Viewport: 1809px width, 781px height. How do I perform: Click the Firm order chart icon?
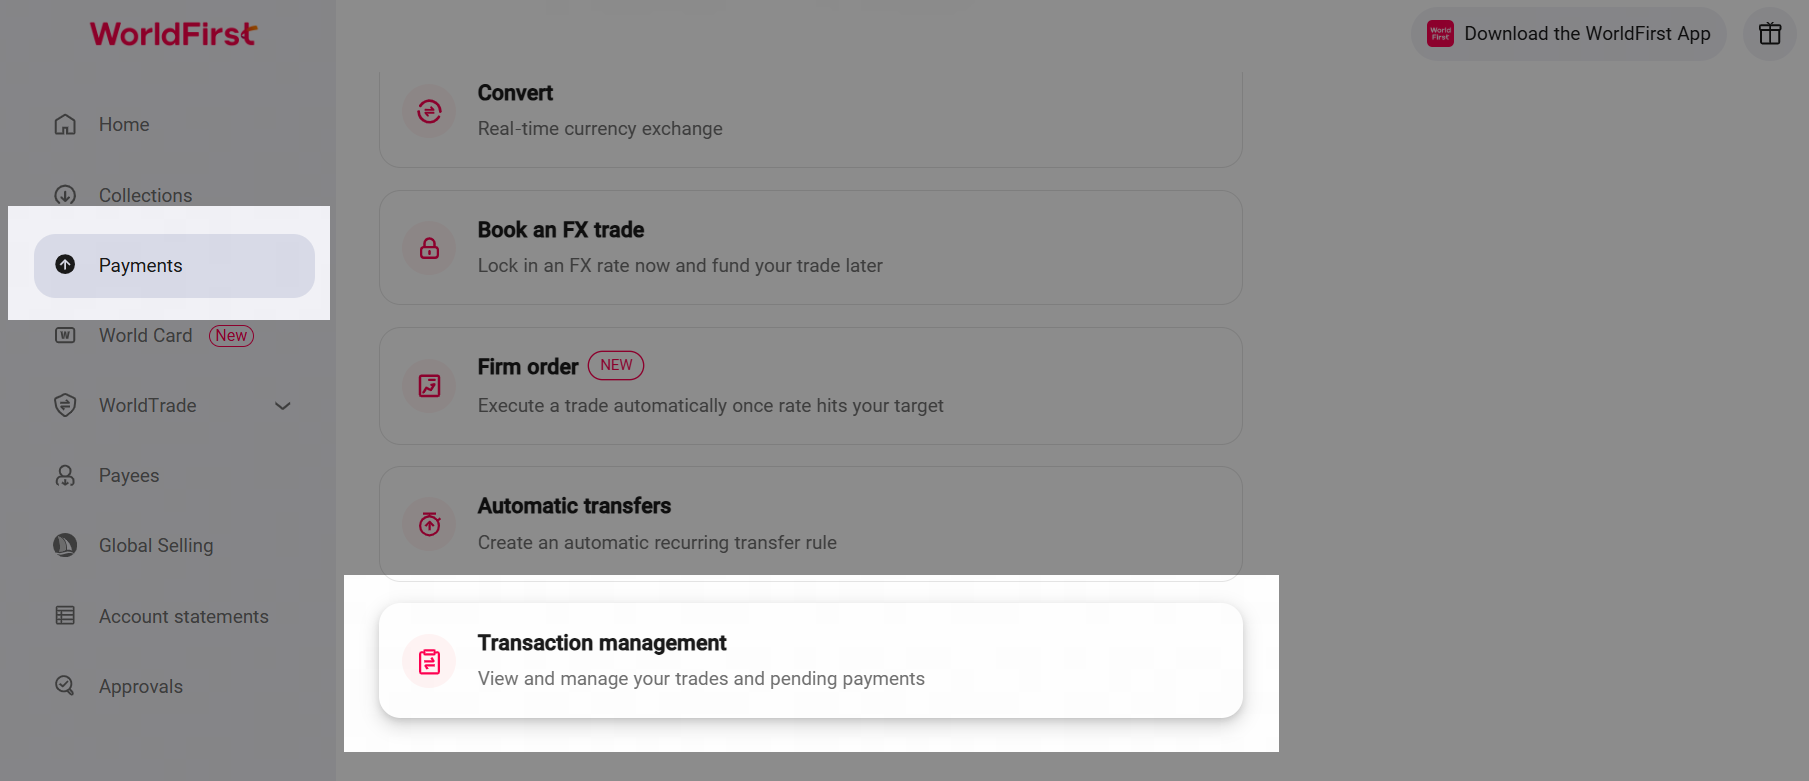pos(429,386)
